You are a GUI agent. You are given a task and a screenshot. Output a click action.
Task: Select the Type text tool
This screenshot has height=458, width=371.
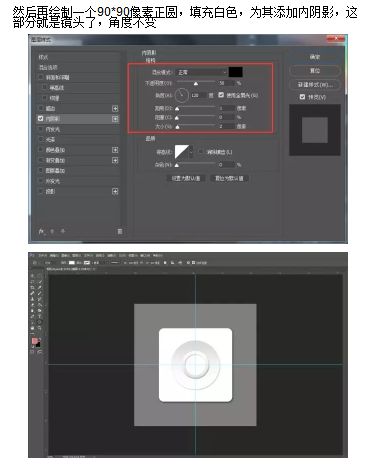[40, 316]
